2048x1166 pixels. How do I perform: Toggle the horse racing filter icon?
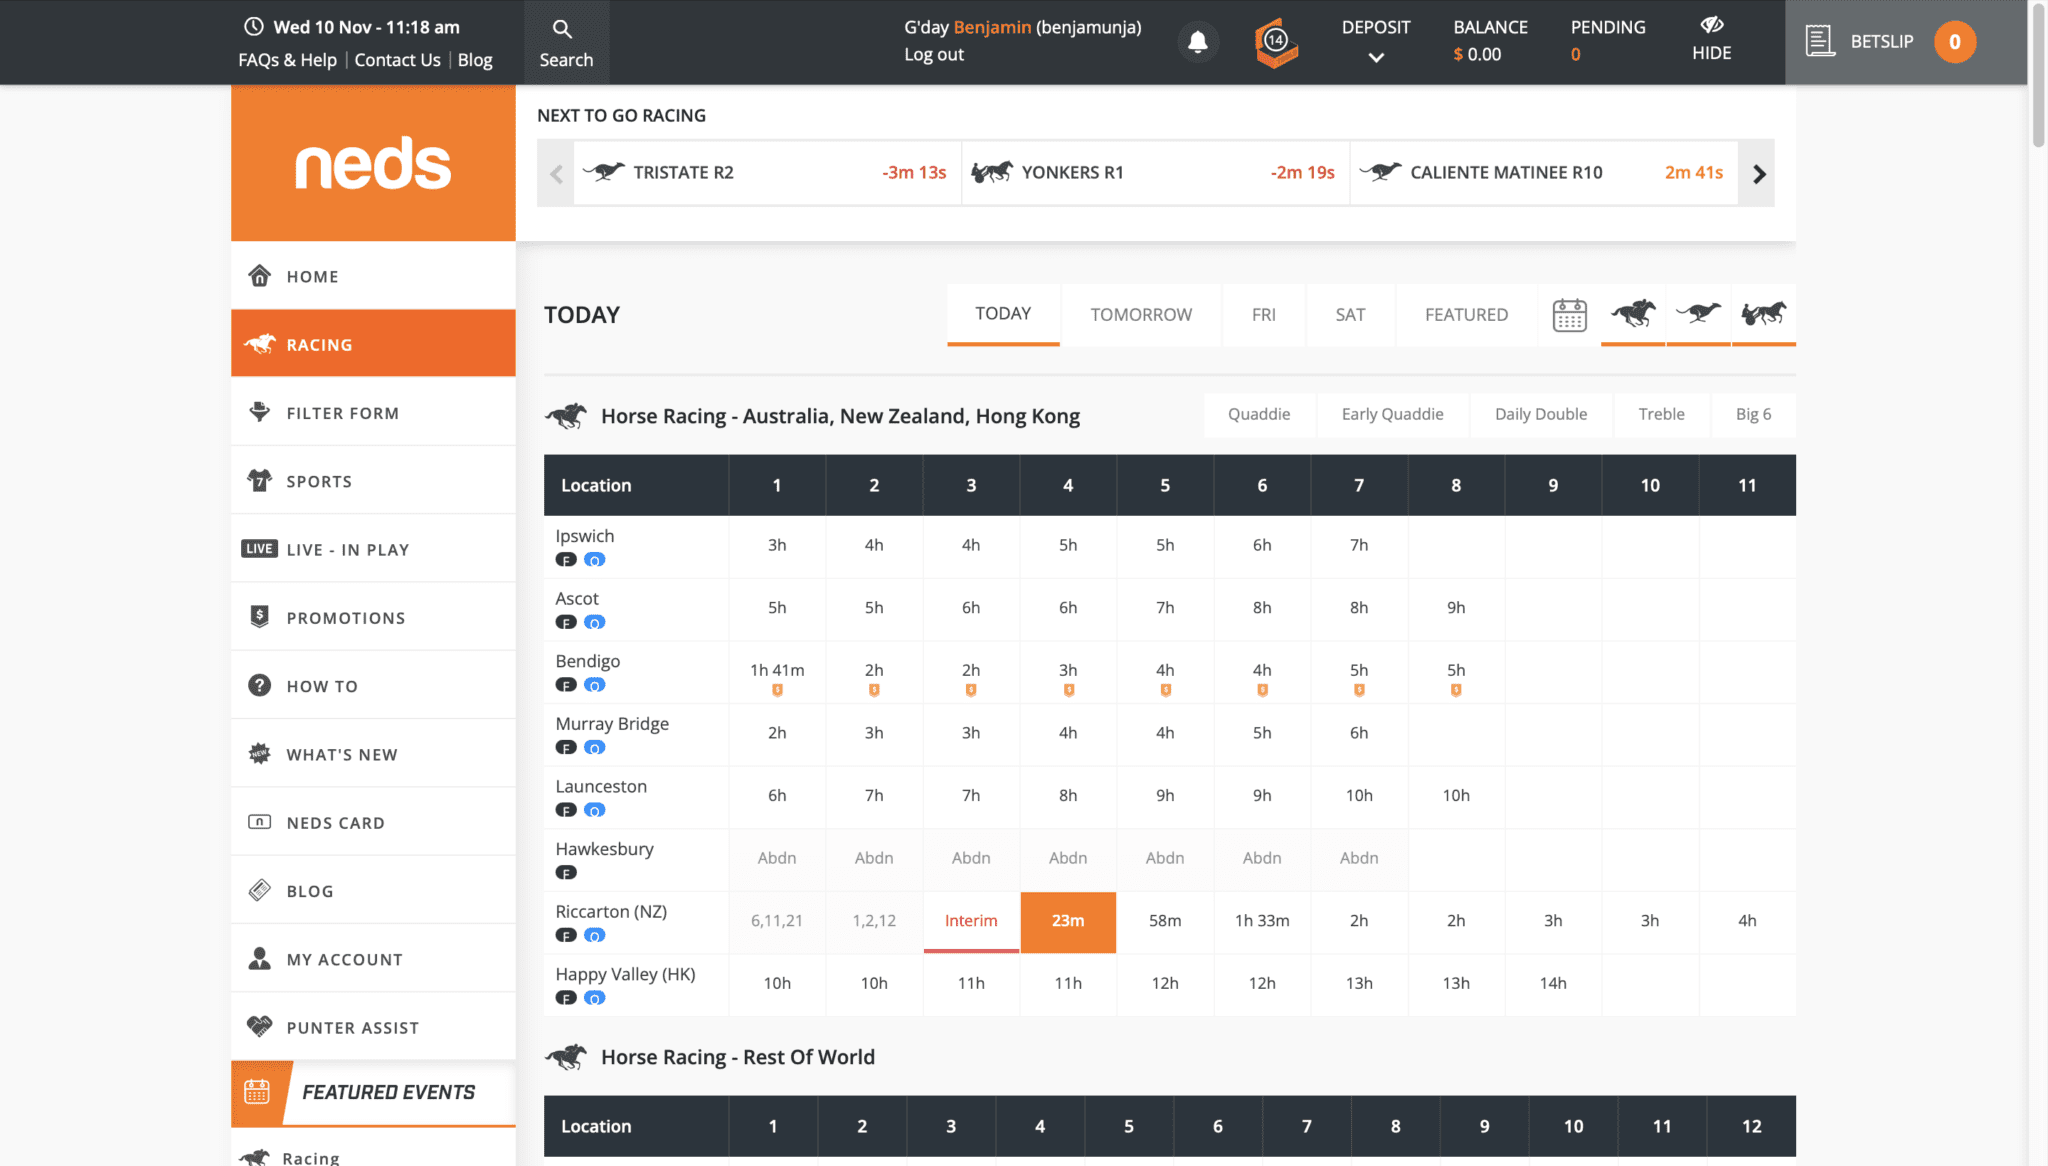point(1633,315)
